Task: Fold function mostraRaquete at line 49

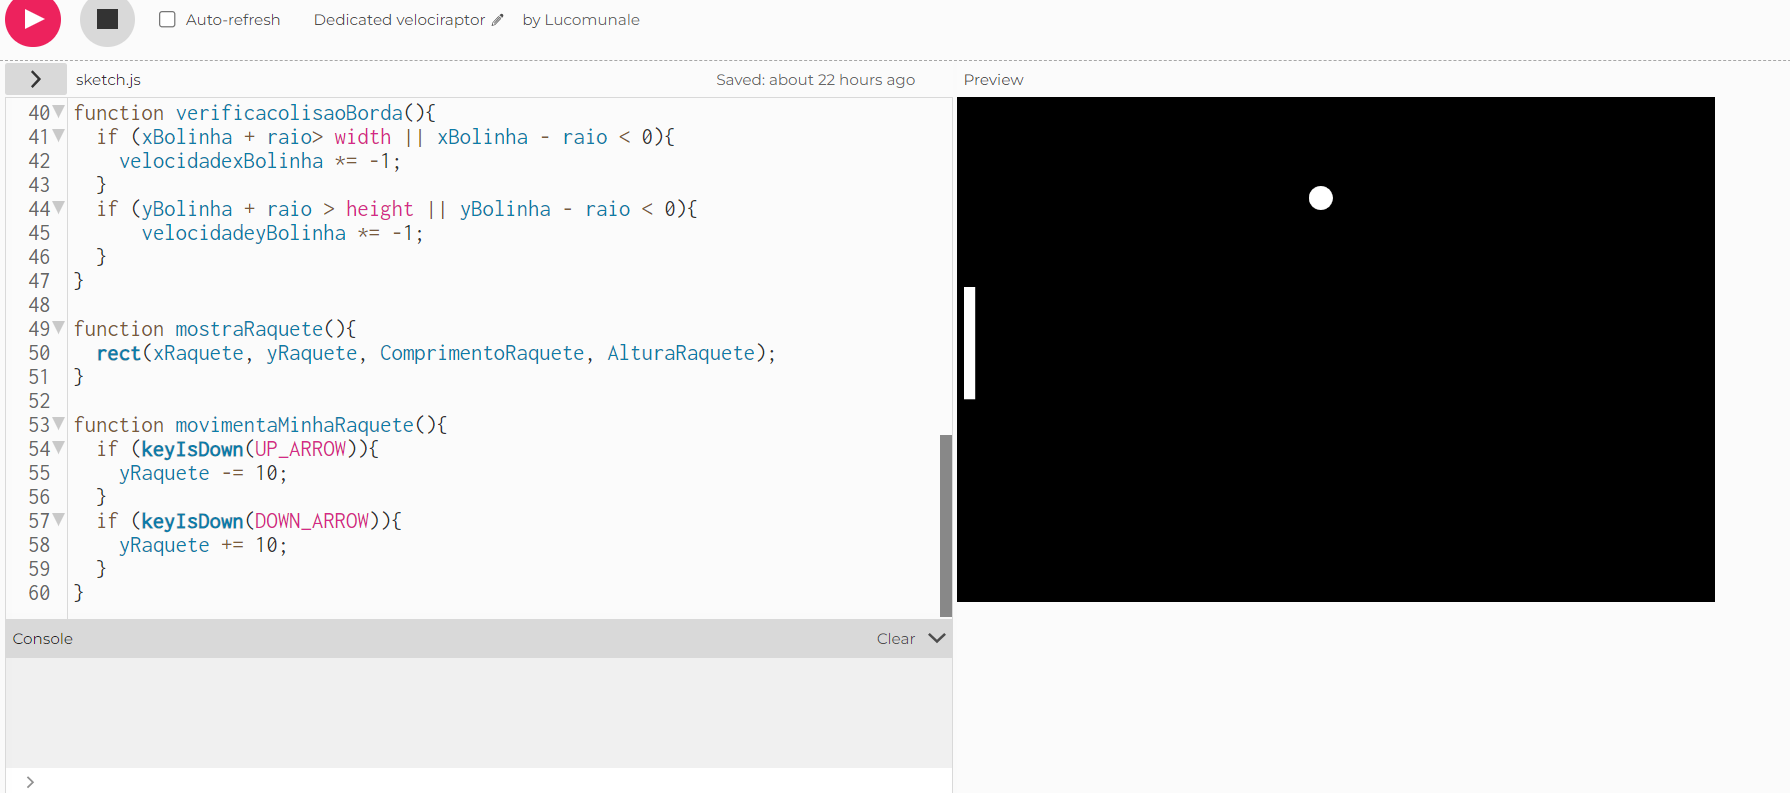Action: tap(59, 327)
